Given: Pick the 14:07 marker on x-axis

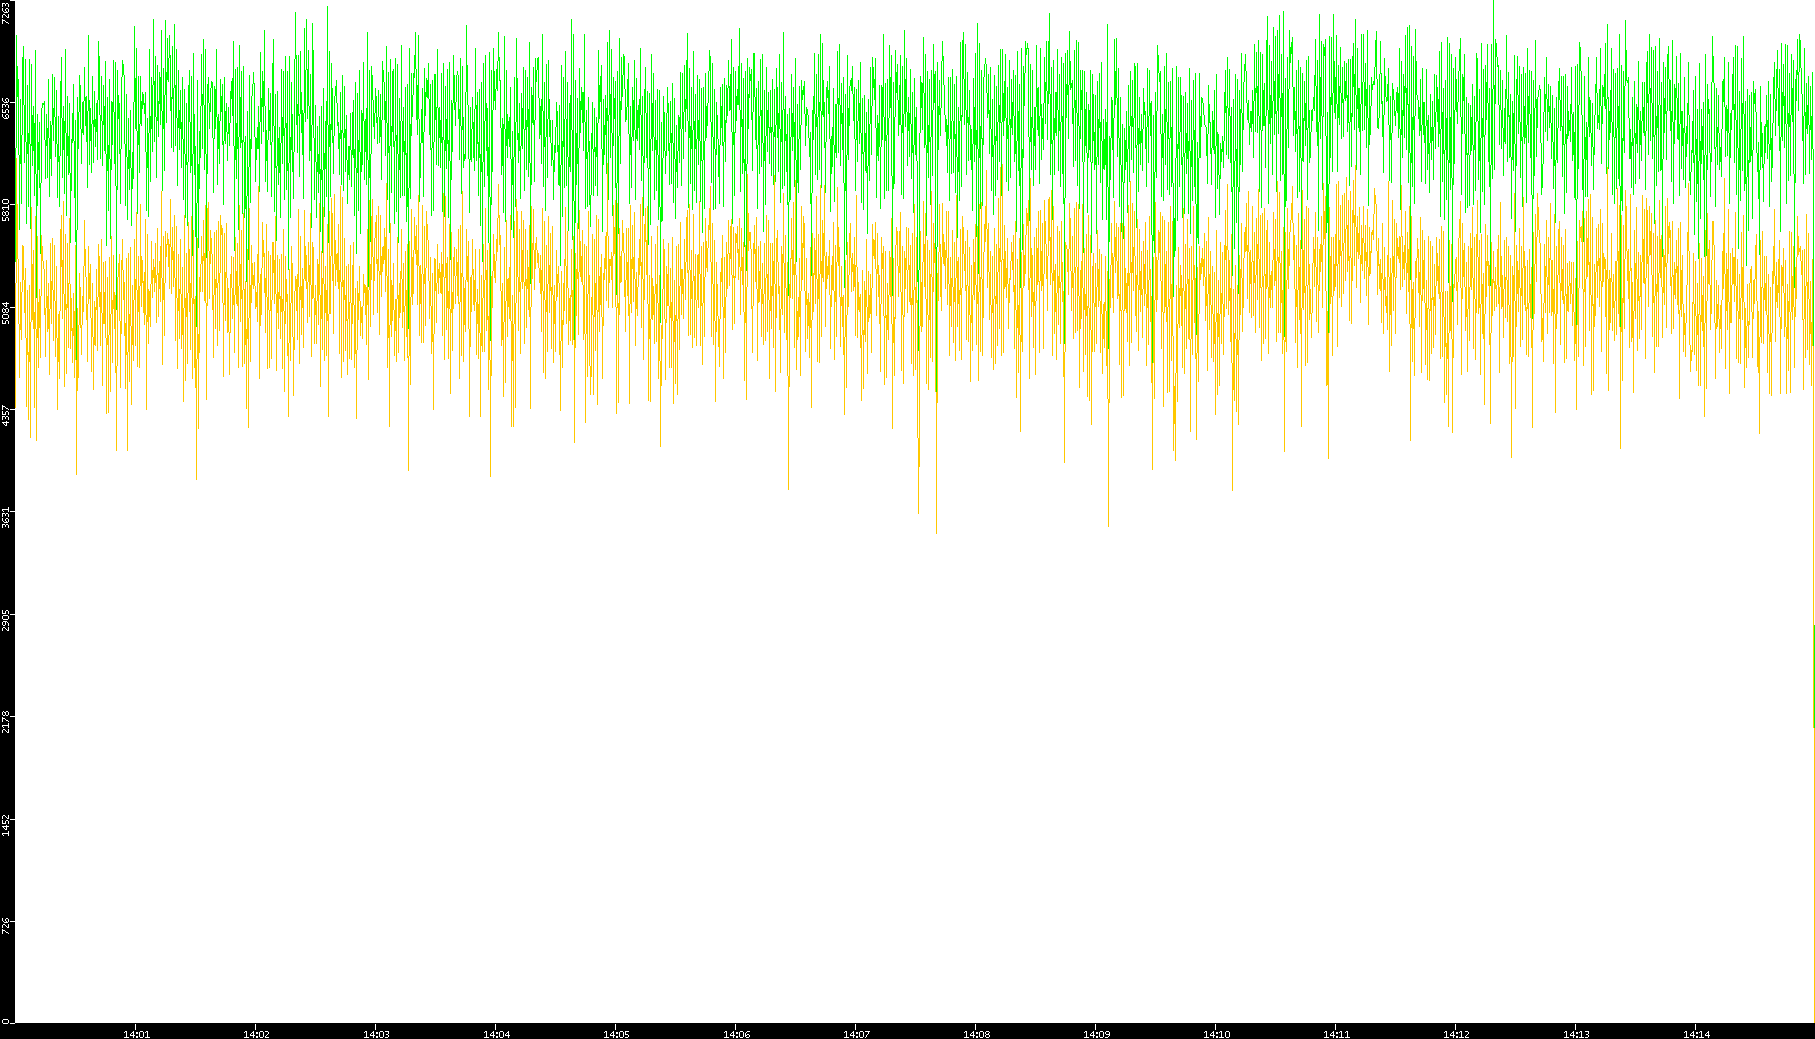Looking at the screenshot, I should tap(856, 1033).
